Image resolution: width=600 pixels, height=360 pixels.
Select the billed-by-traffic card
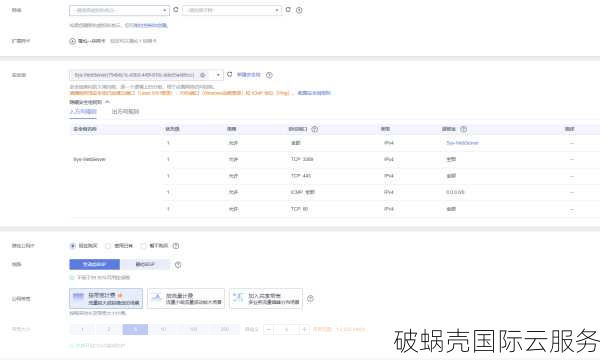tap(186, 298)
